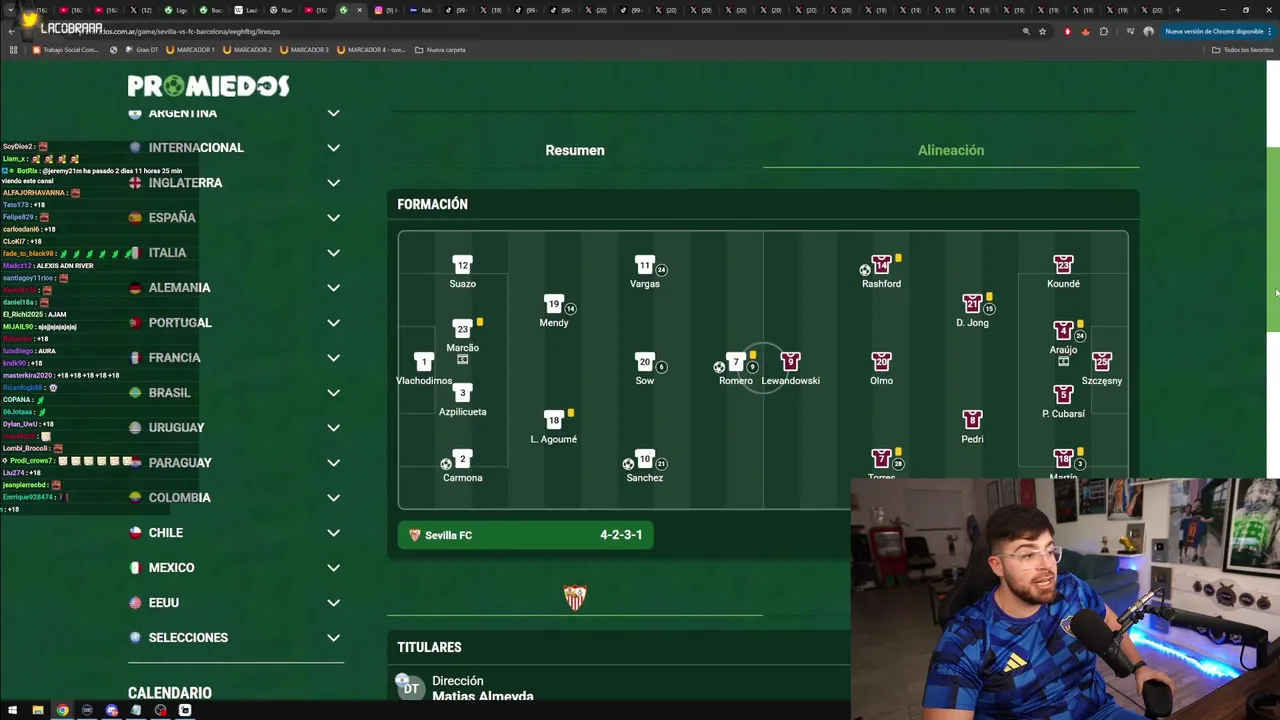Click the TITULARES section heading
This screenshot has height=720, width=1280.
[x=429, y=648]
